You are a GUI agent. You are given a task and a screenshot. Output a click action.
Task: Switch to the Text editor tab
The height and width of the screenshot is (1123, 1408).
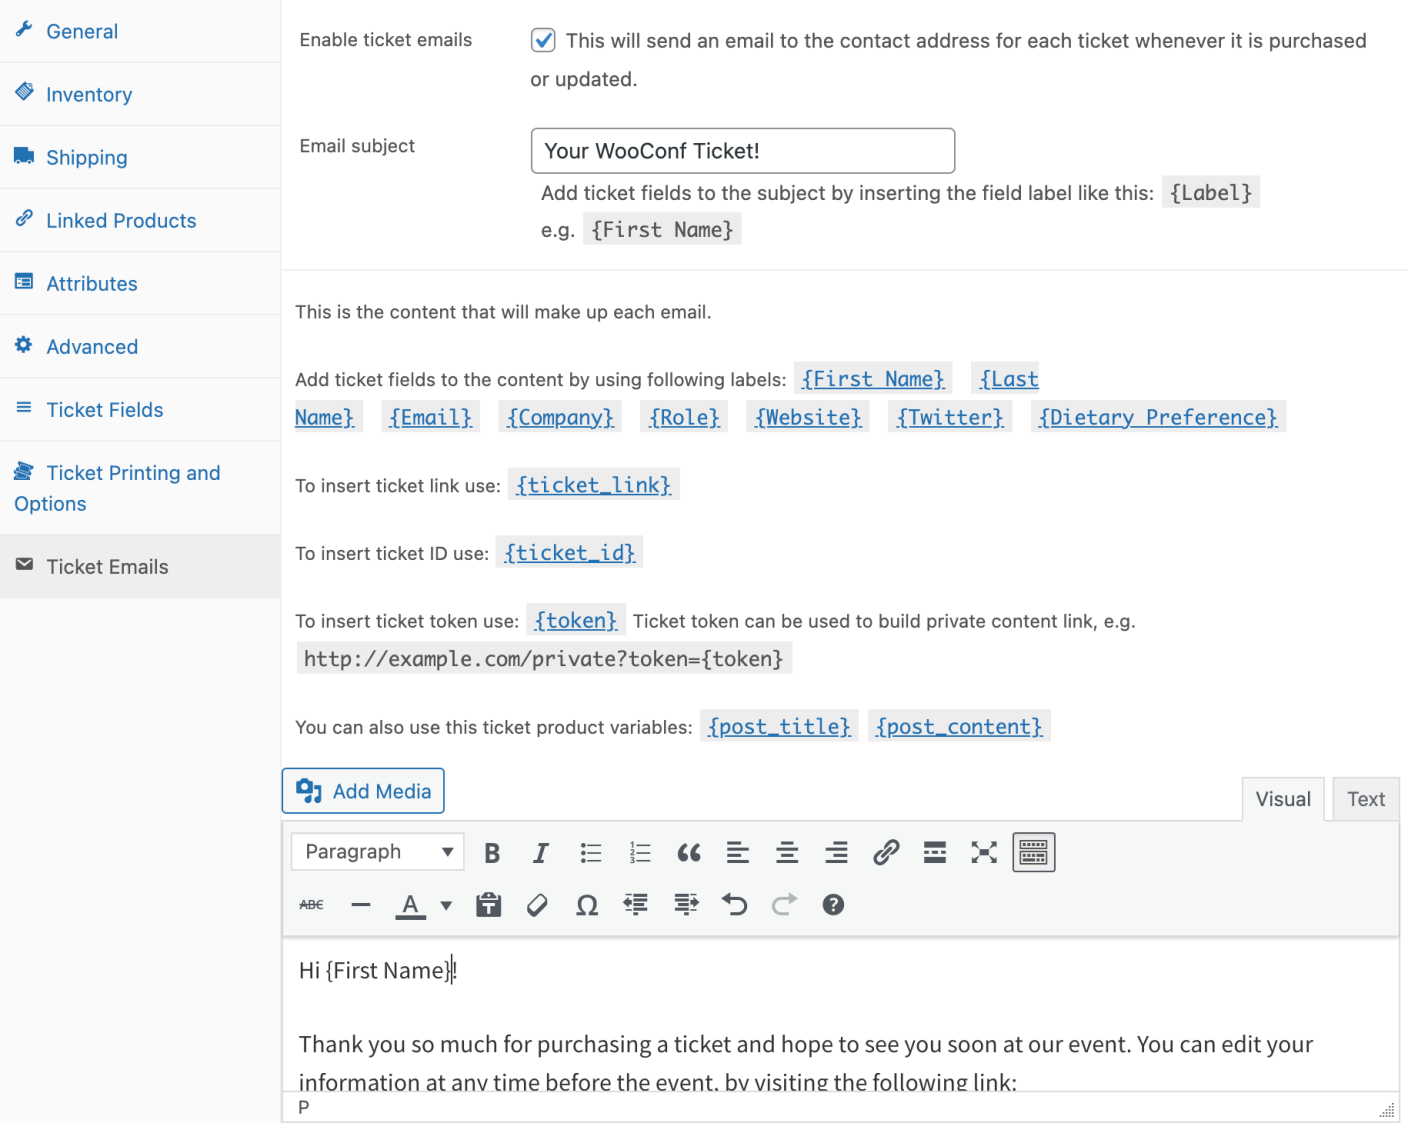[x=1365, y=799]
